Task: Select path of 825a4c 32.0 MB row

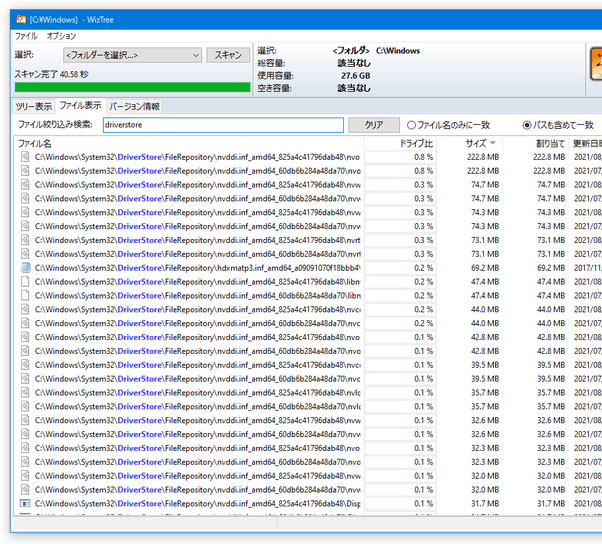Action: coord(198,476)
